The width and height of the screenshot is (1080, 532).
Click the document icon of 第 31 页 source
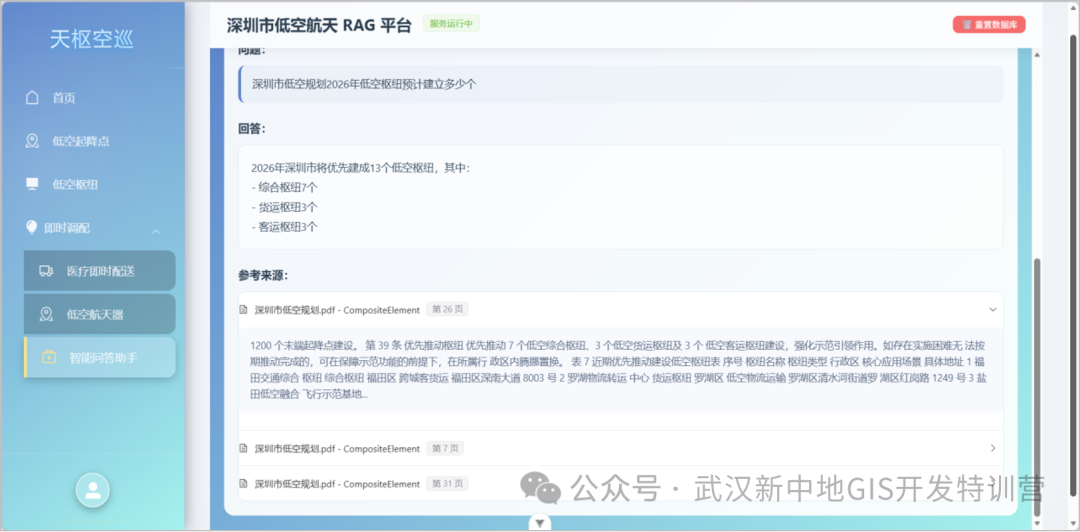click(x=243, y=484)
